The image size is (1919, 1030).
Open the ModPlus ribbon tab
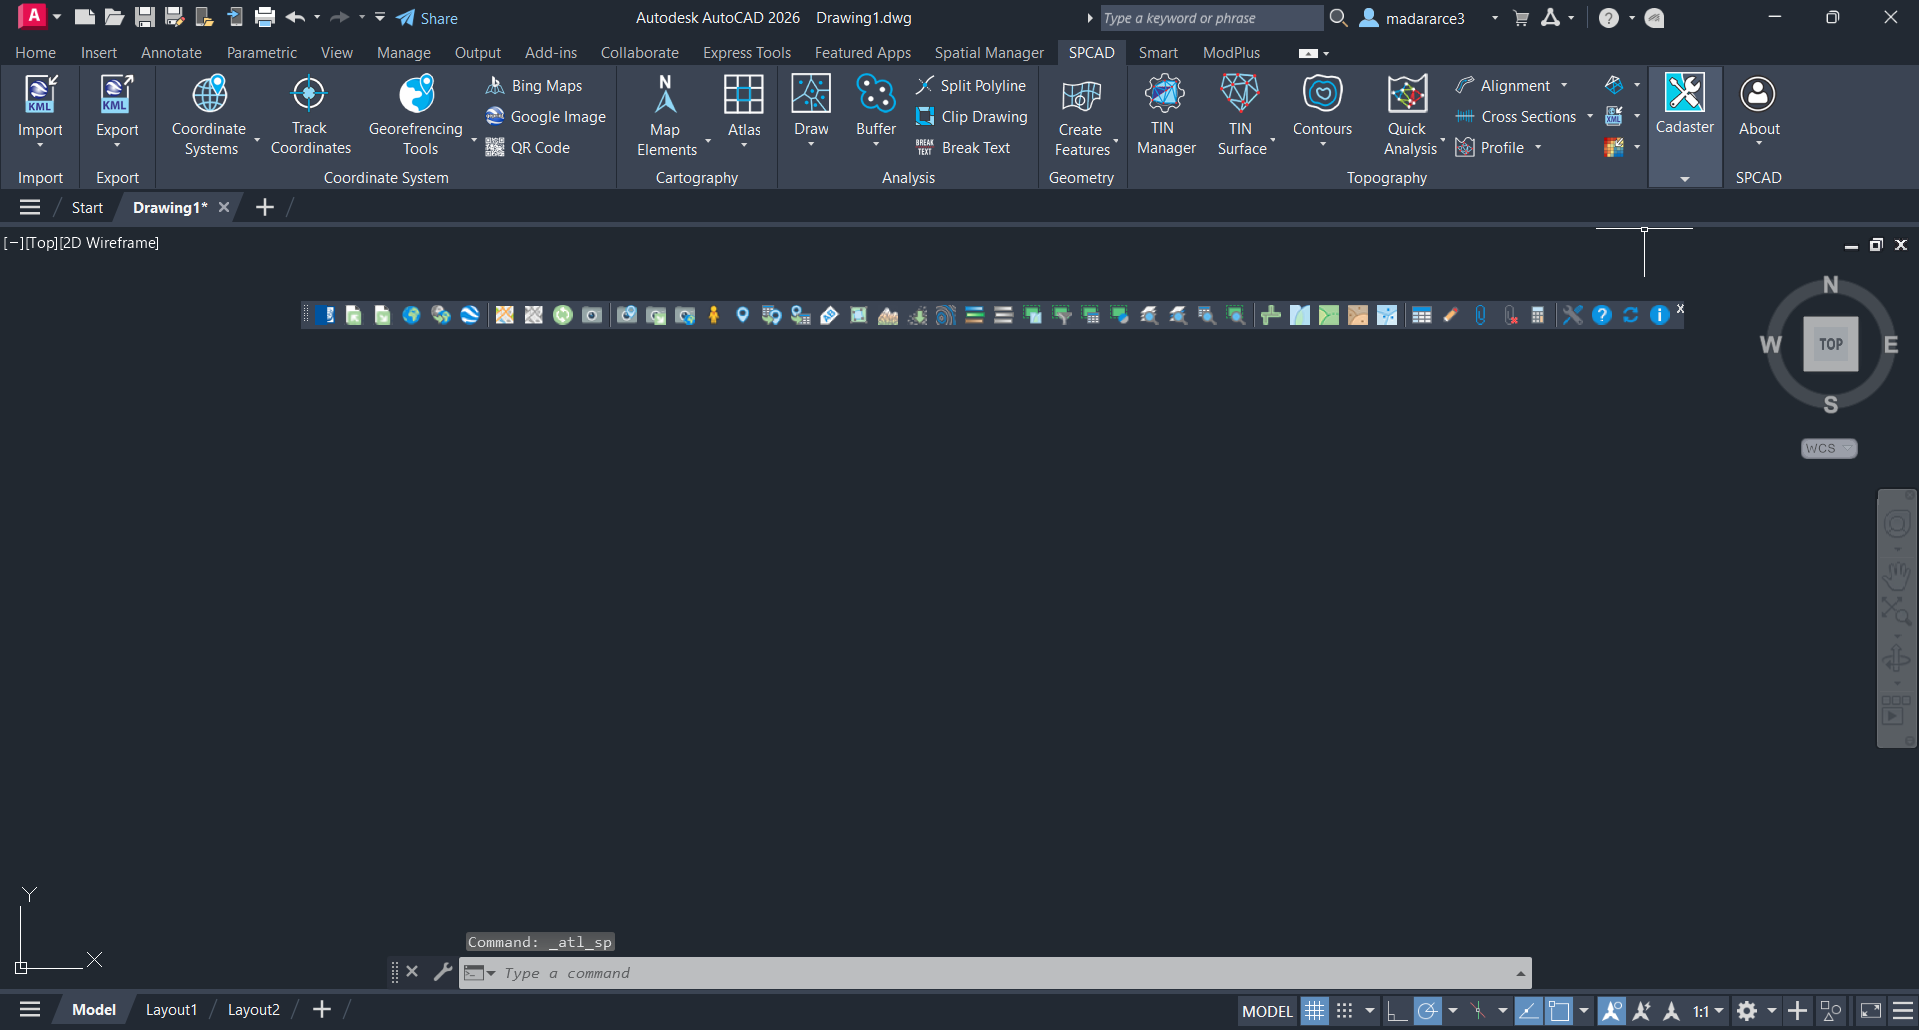point(1231,53)
